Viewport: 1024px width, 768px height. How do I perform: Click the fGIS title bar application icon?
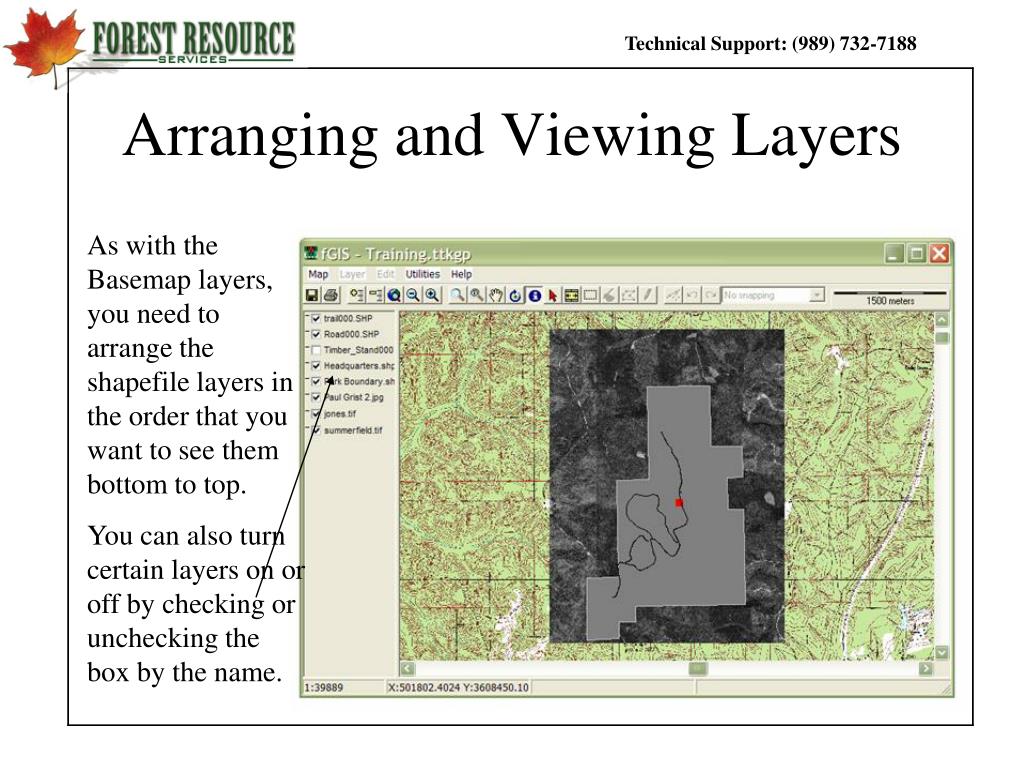pos(312,253)
